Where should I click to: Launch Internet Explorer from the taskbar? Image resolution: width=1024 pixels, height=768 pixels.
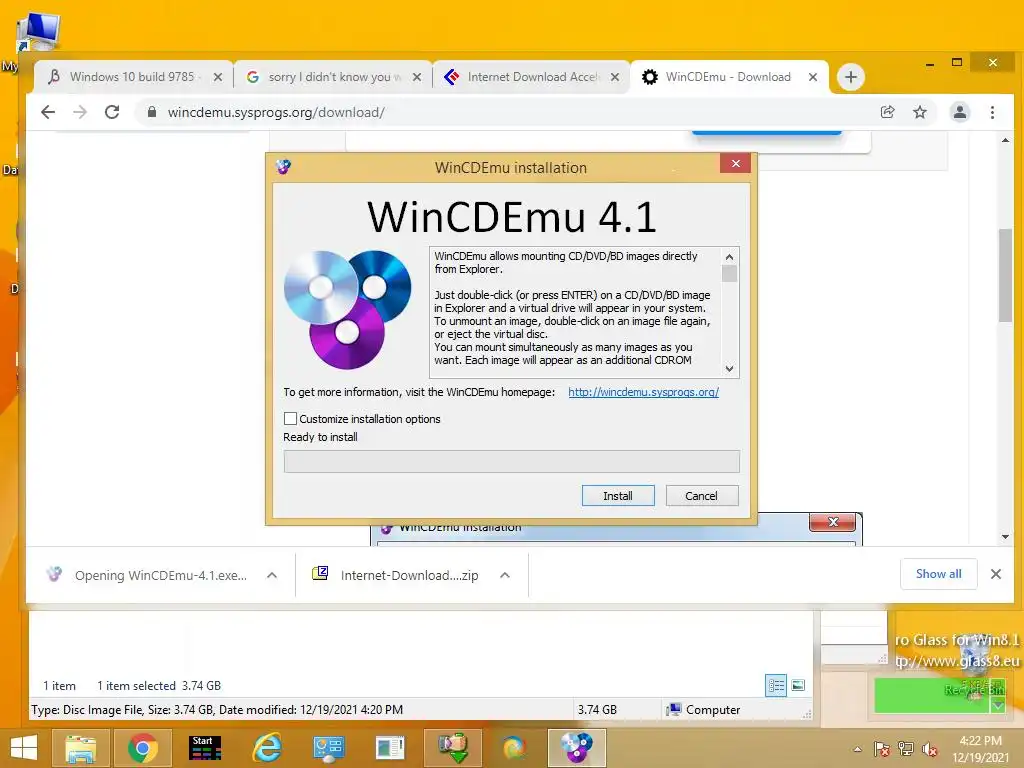point(266,748)
